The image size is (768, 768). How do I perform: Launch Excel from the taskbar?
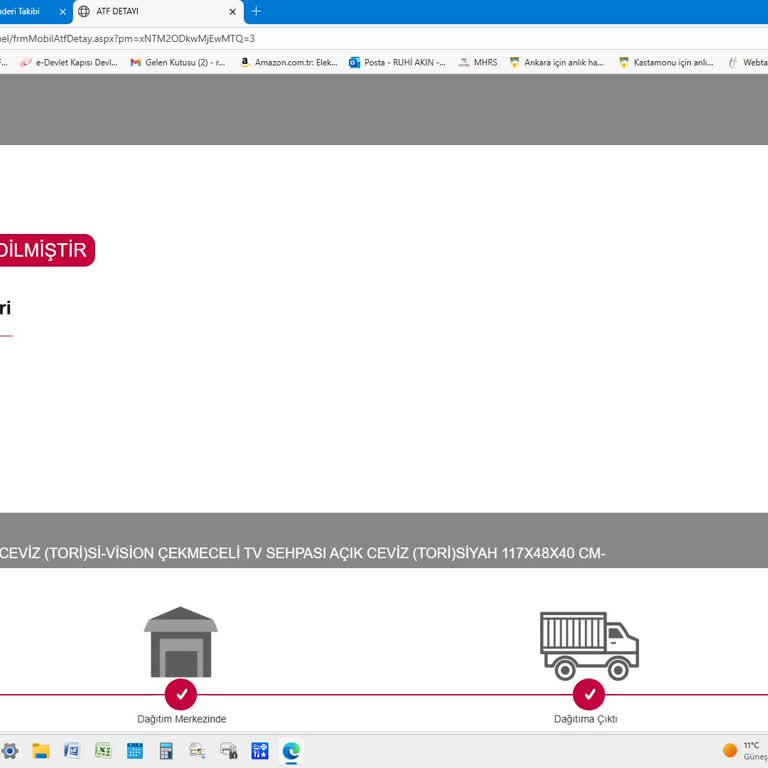103,750
